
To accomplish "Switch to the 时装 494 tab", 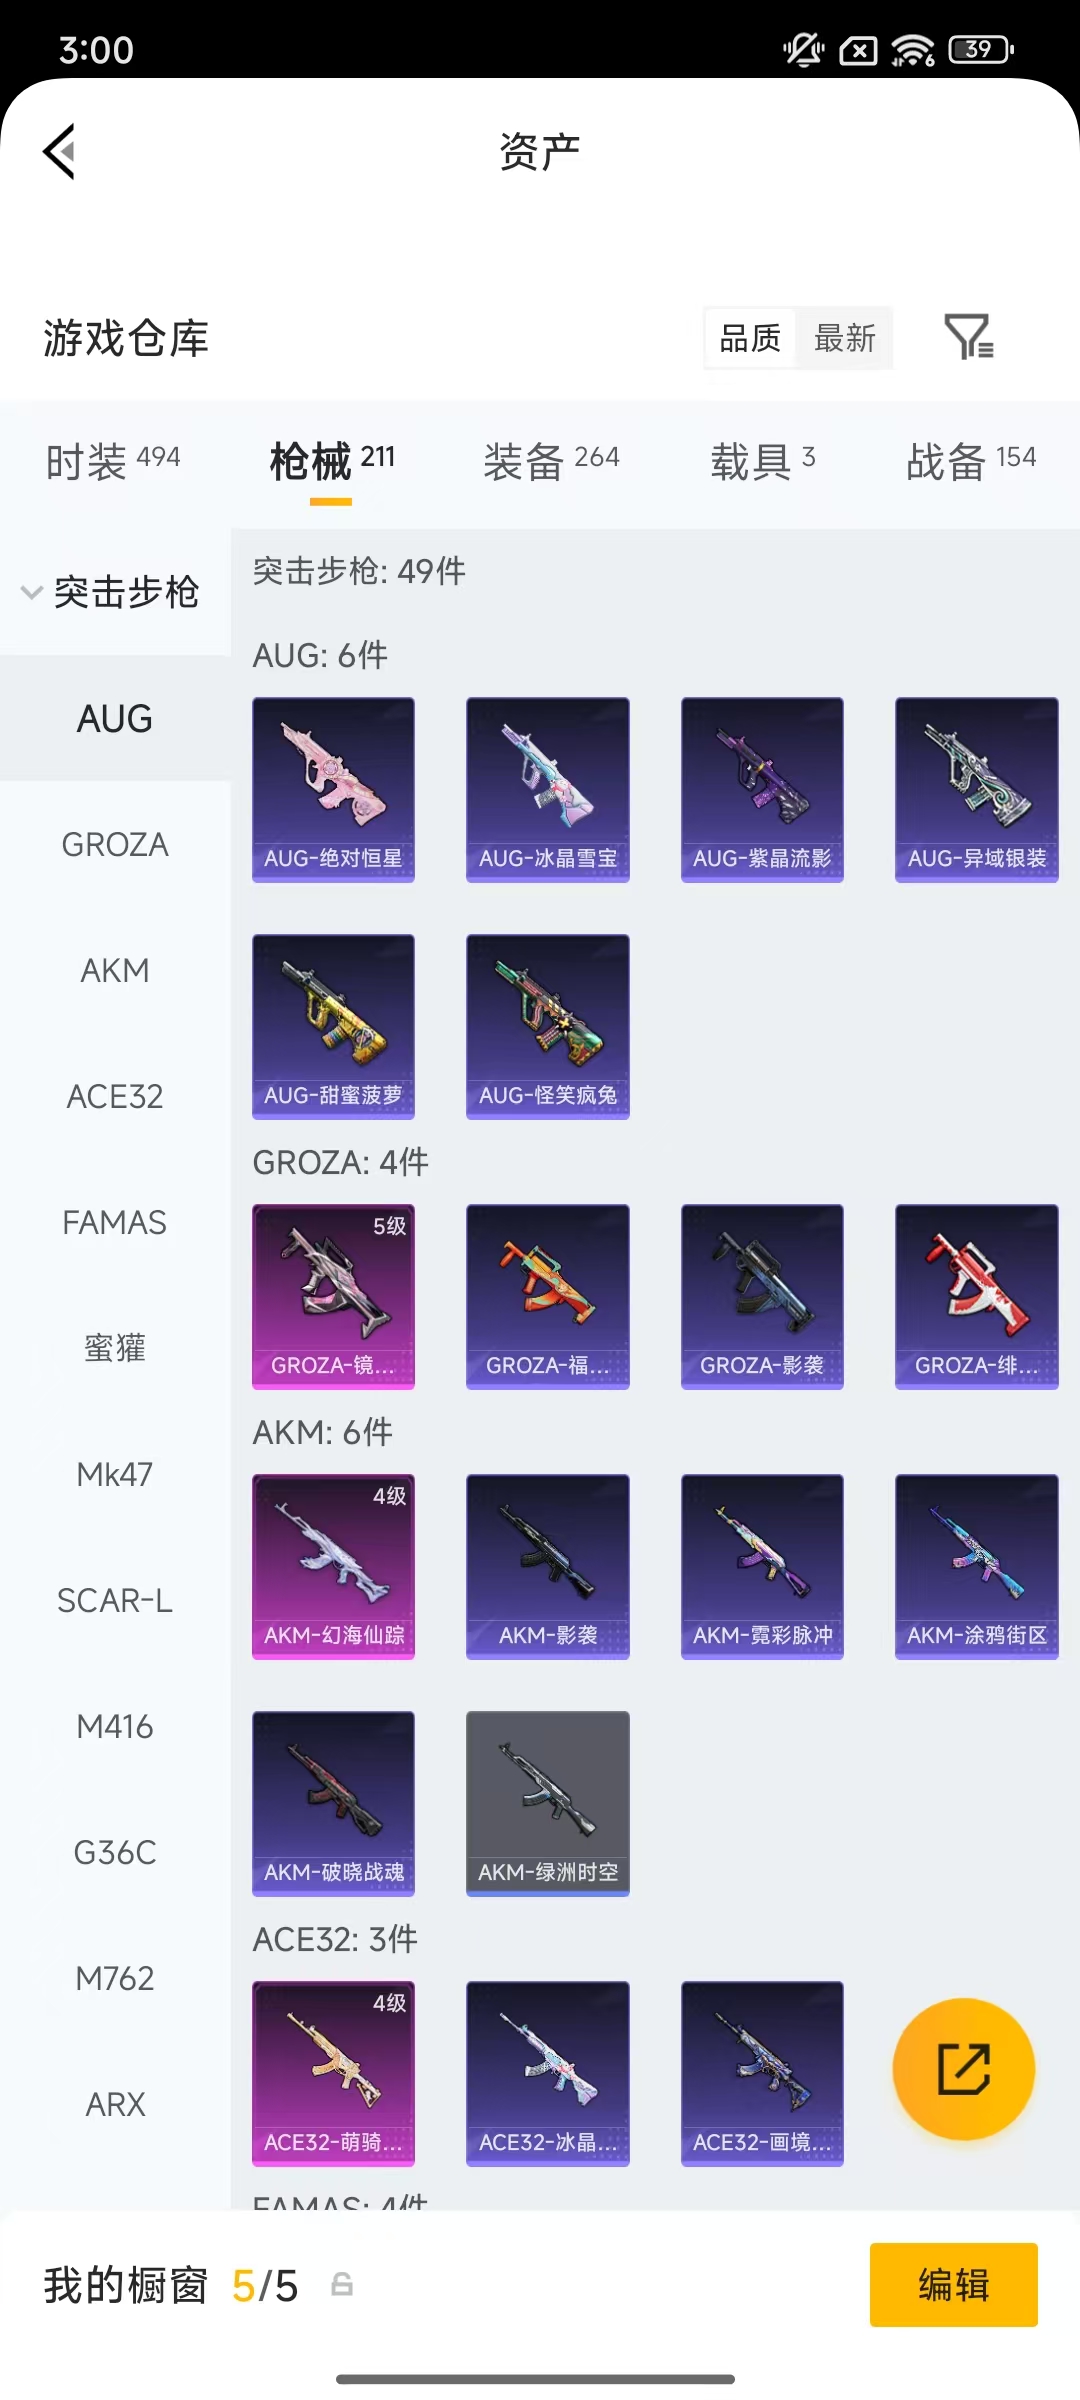I will 113,461.
